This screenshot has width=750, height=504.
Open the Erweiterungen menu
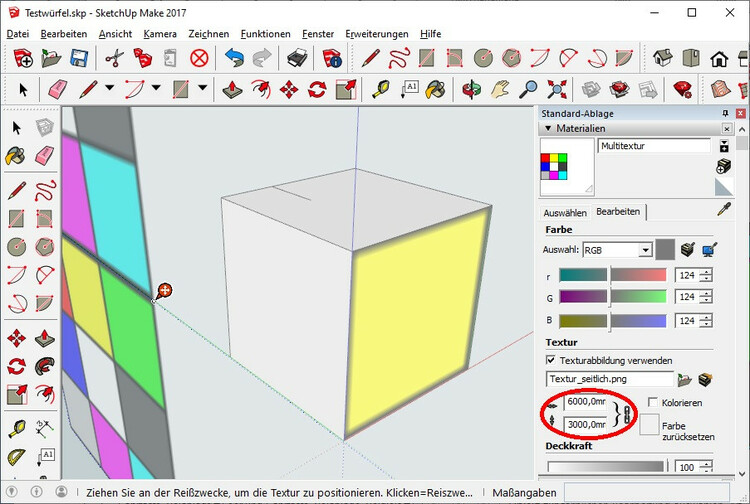[377, 34]
